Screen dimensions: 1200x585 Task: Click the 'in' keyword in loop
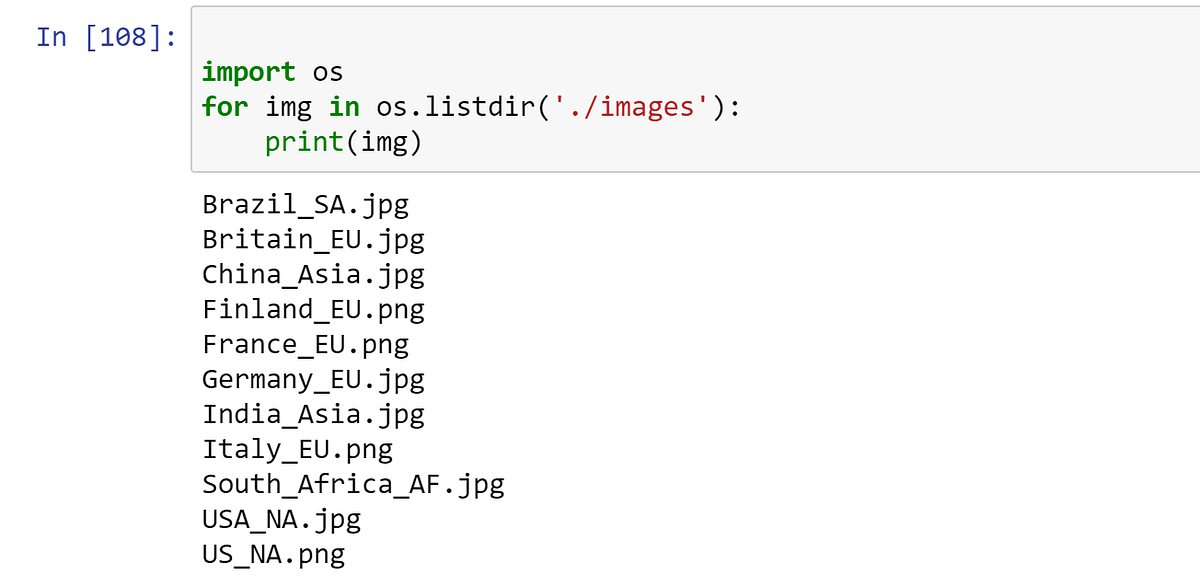click(x=344, y=107)
